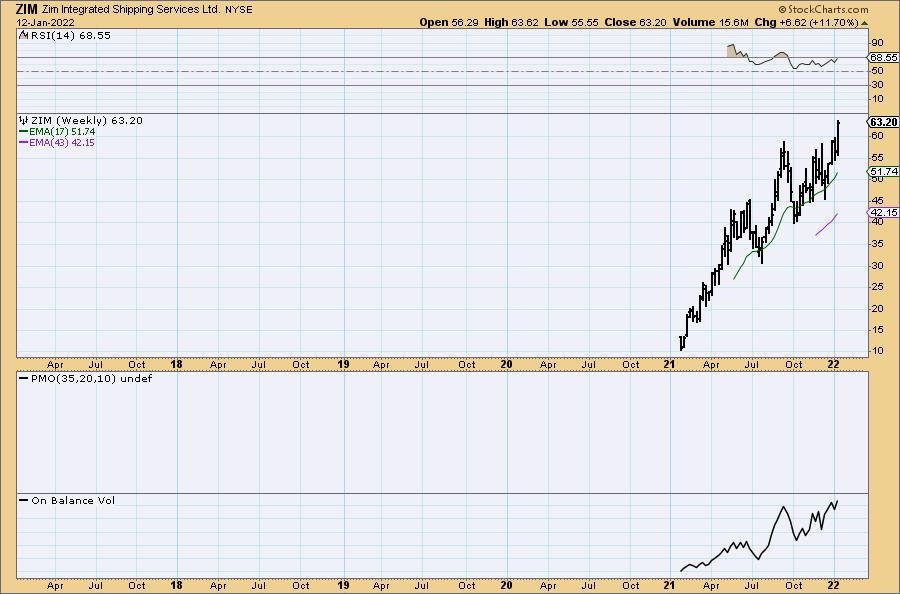Click year 22 on axis below On Balance Vol

833,585
